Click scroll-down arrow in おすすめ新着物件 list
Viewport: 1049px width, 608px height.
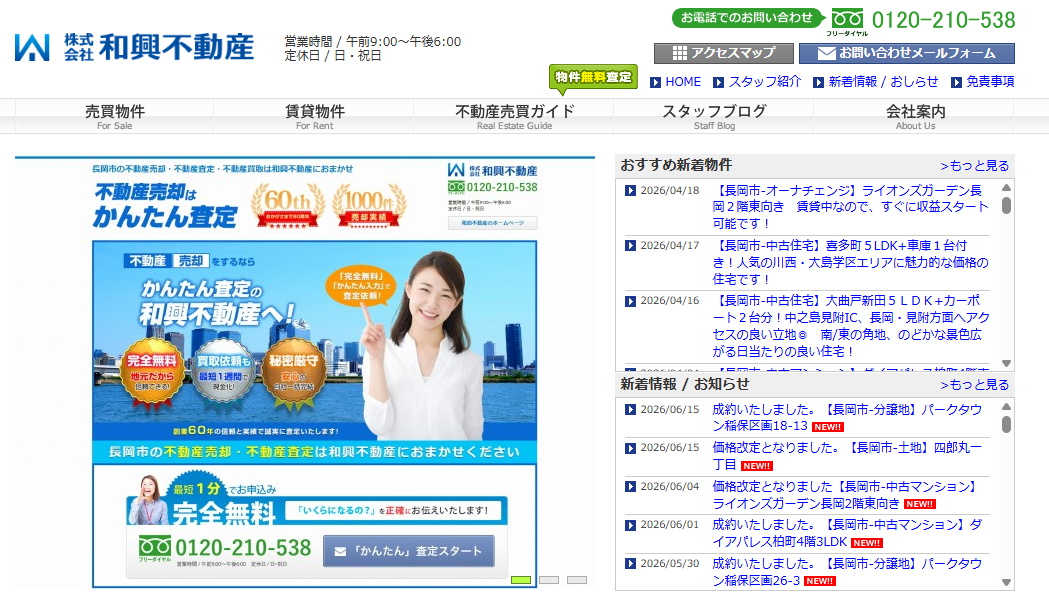1006,364
